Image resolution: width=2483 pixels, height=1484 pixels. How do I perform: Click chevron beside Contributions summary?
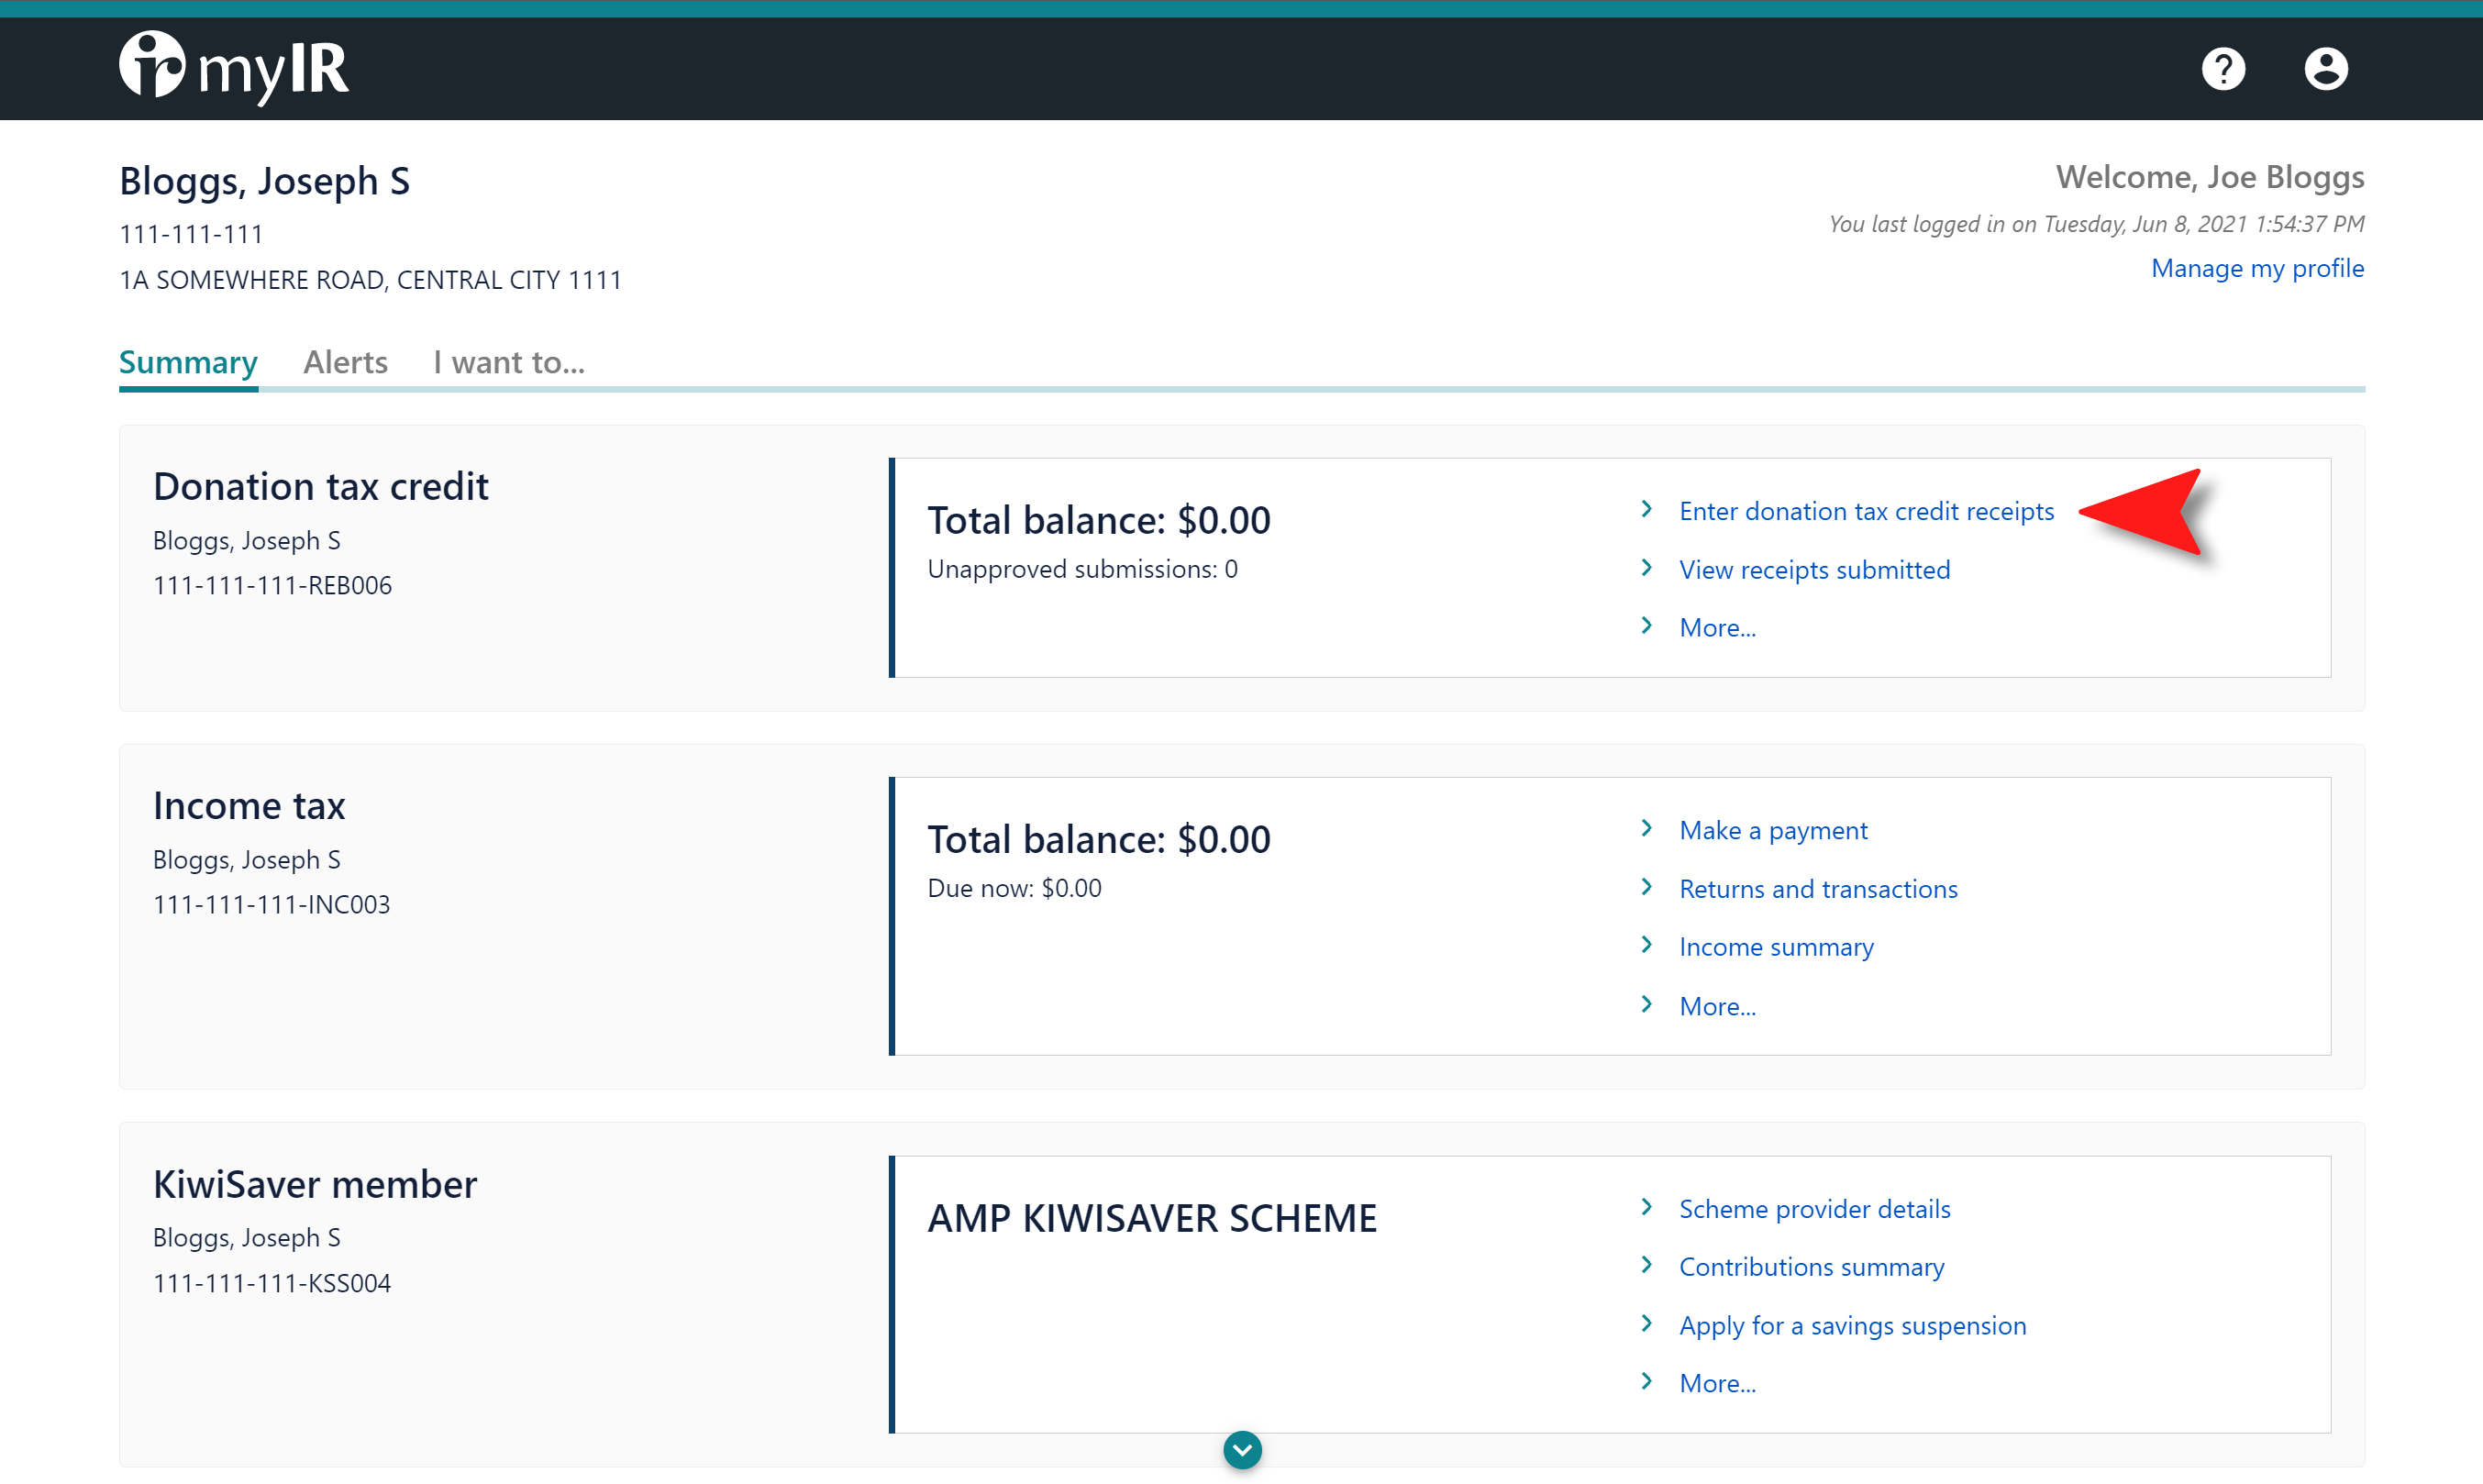point(1646,1265)
